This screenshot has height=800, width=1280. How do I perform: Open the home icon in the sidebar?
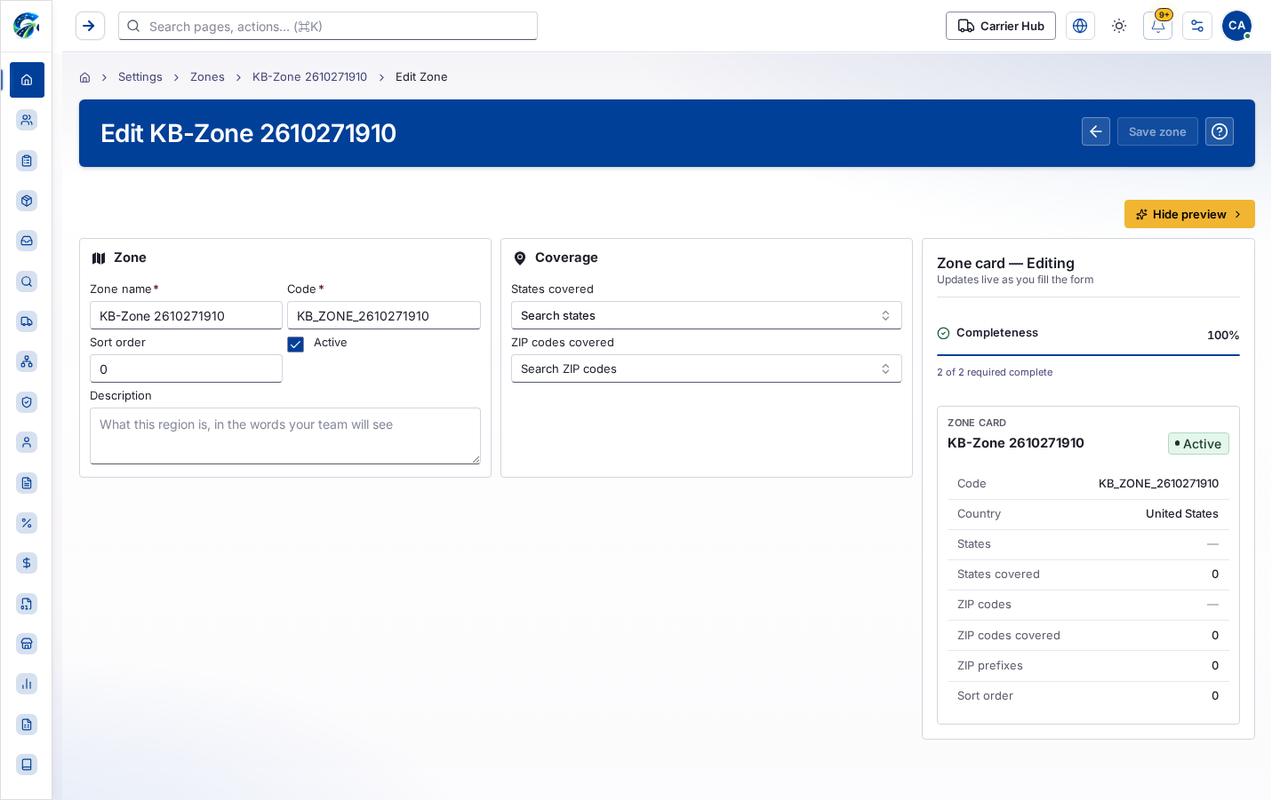click(27, 80)
